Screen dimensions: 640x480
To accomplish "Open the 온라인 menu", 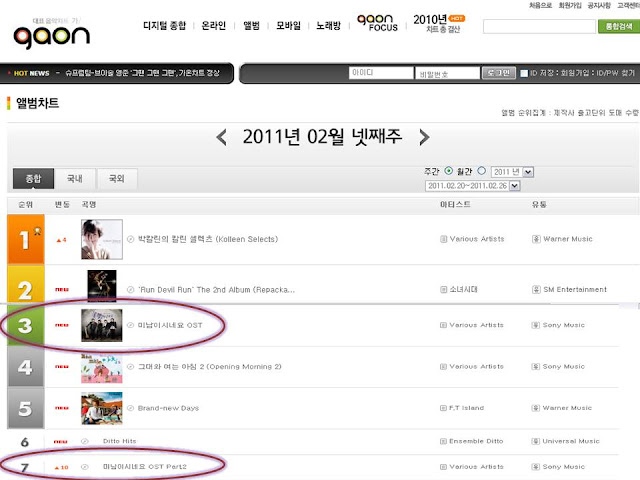I will point(213,26).
